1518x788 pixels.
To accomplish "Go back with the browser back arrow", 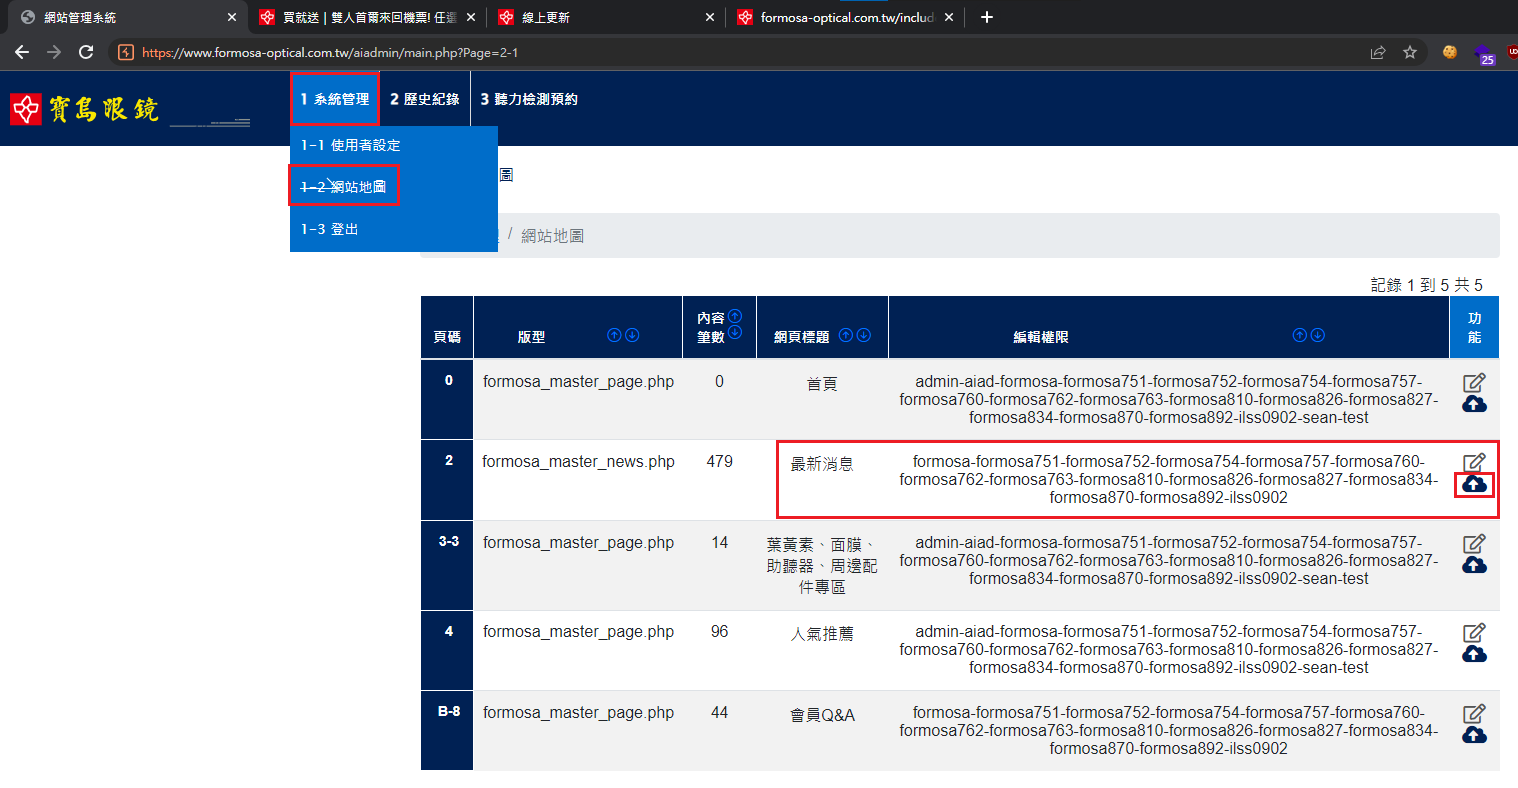I will pyautogui.click(x=22, y=52).
